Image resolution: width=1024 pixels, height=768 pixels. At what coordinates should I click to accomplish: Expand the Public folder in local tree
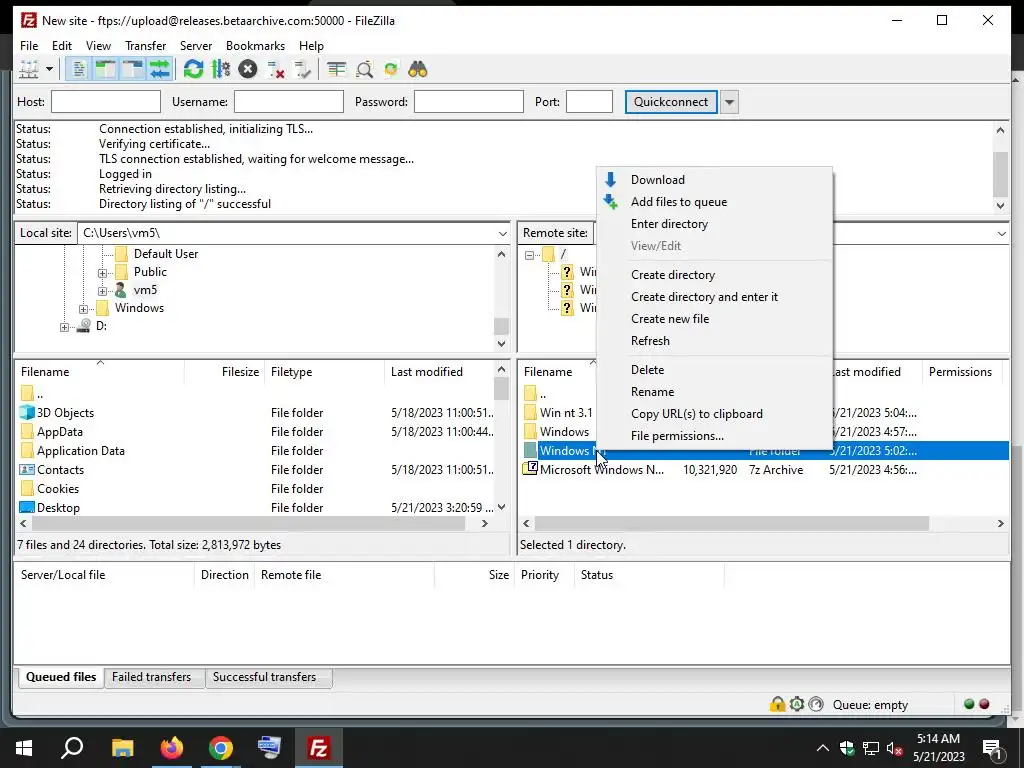(103, 273)
